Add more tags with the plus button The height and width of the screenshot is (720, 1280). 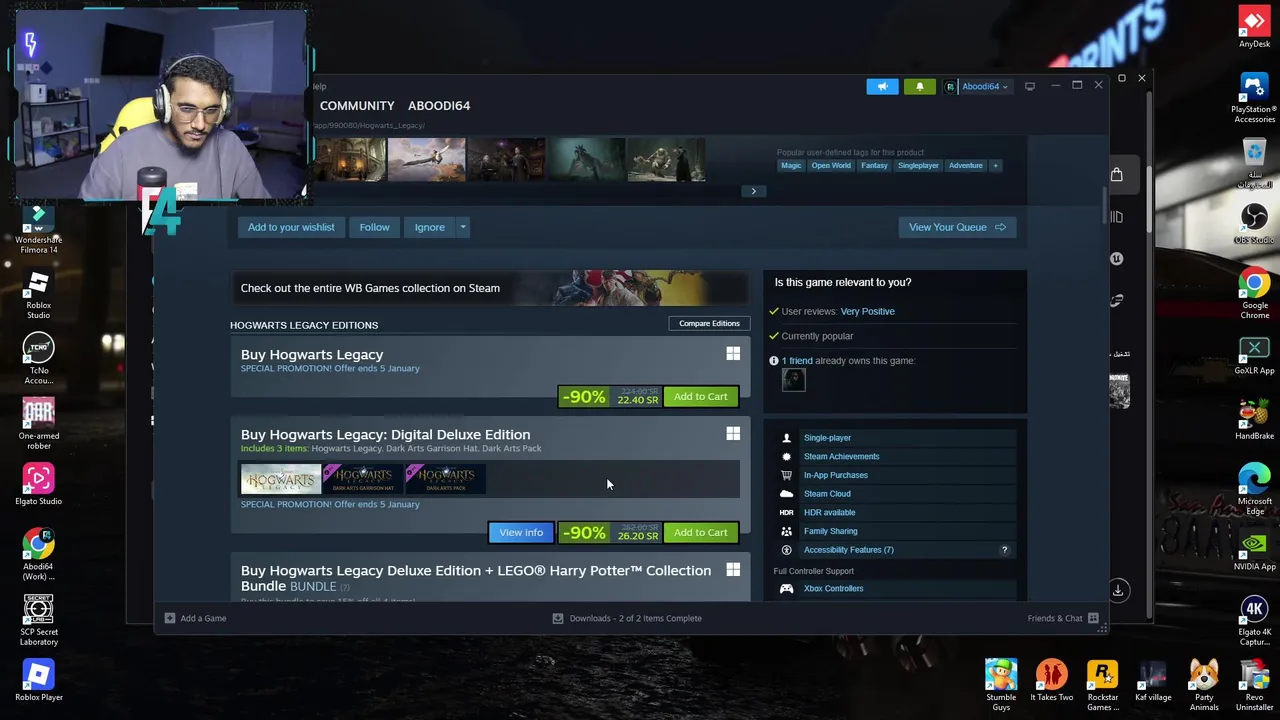(x=995, y=166)
